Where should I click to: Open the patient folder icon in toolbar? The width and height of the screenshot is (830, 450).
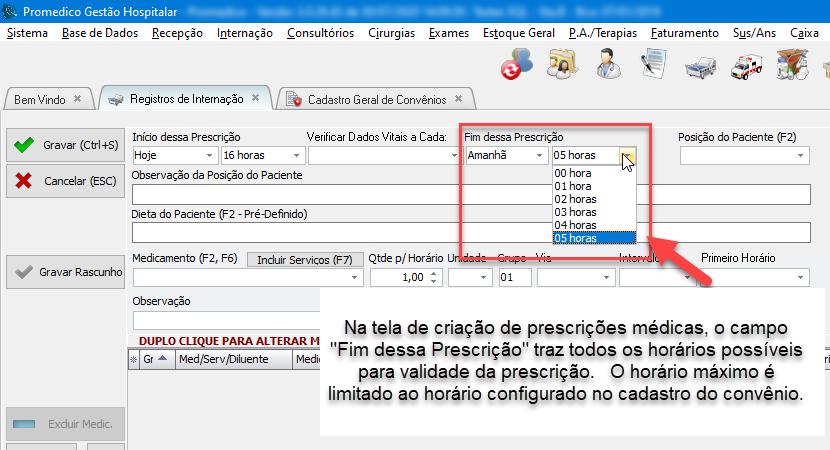click(x=560, y=65)
